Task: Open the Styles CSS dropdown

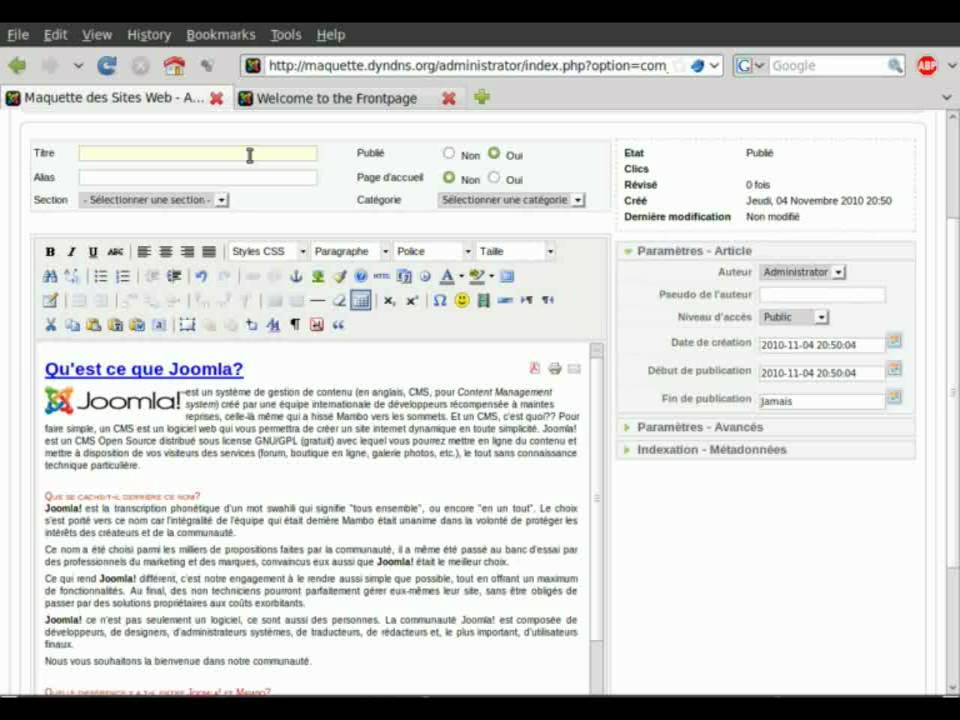Action: tap(268, 252)
